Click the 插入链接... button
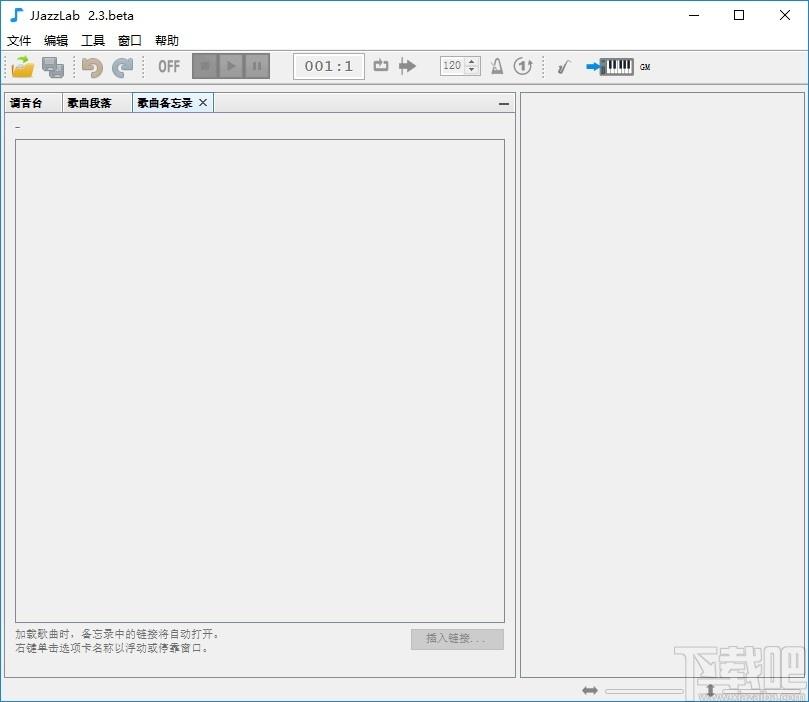Image resolution: width=809 pixels, height=702 pixels. pyautogui.click(x=457, y=639)
